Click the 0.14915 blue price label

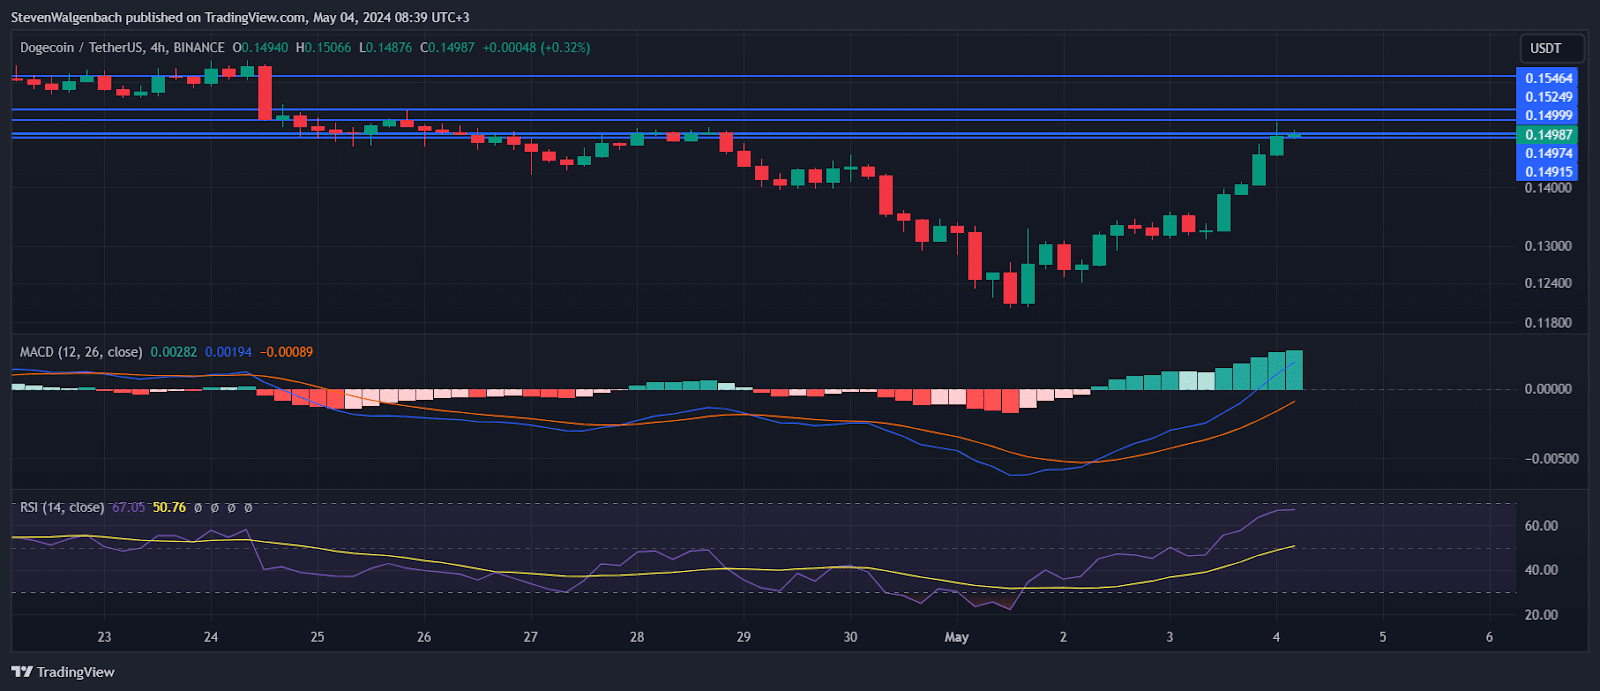pyautogui.click(x=1548, y=172)
